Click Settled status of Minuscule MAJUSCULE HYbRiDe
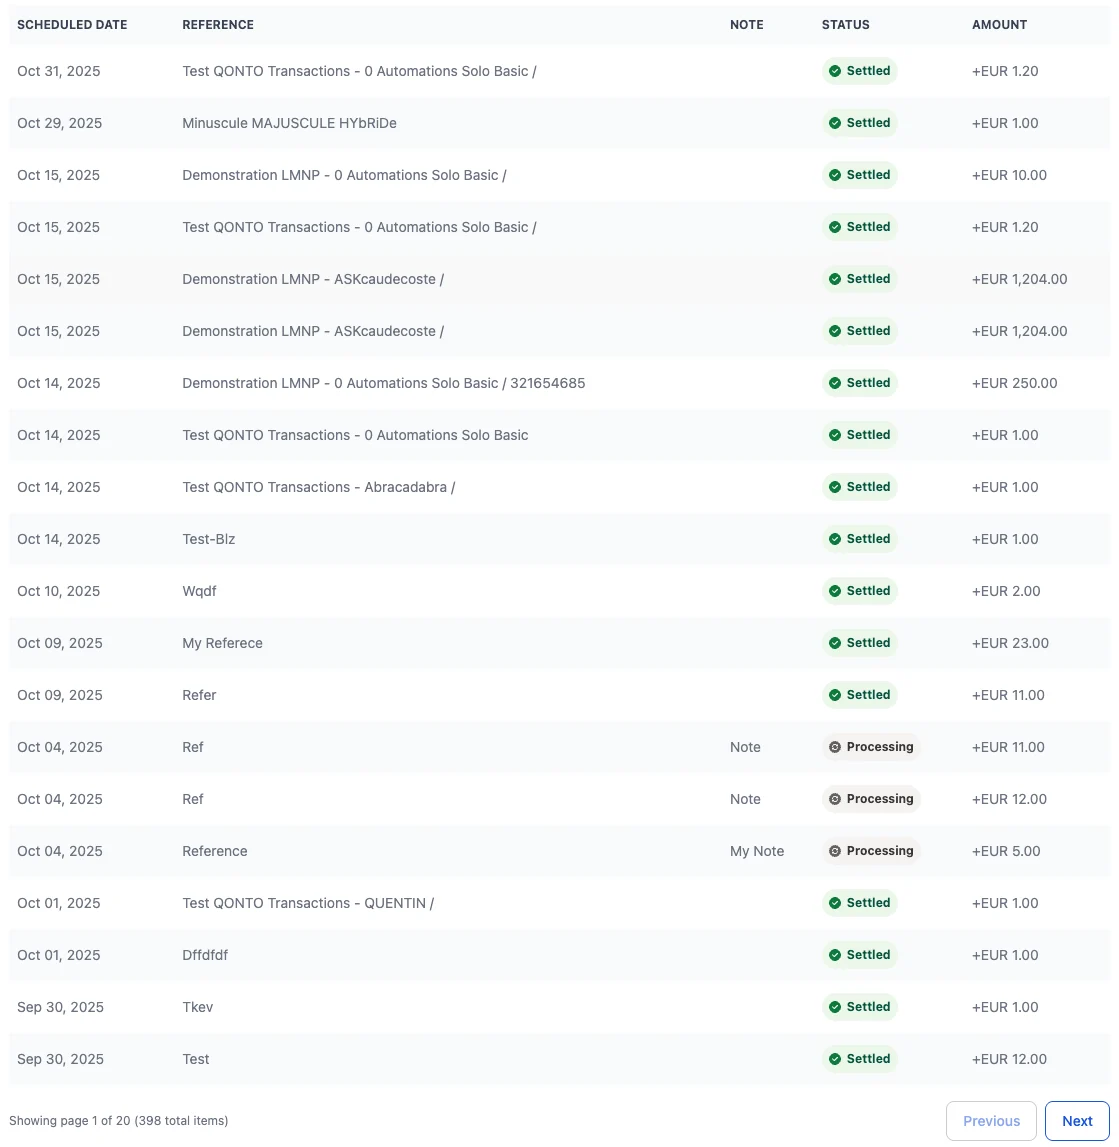Viewport: 1119px width, 1147px height. coord(859,123)
